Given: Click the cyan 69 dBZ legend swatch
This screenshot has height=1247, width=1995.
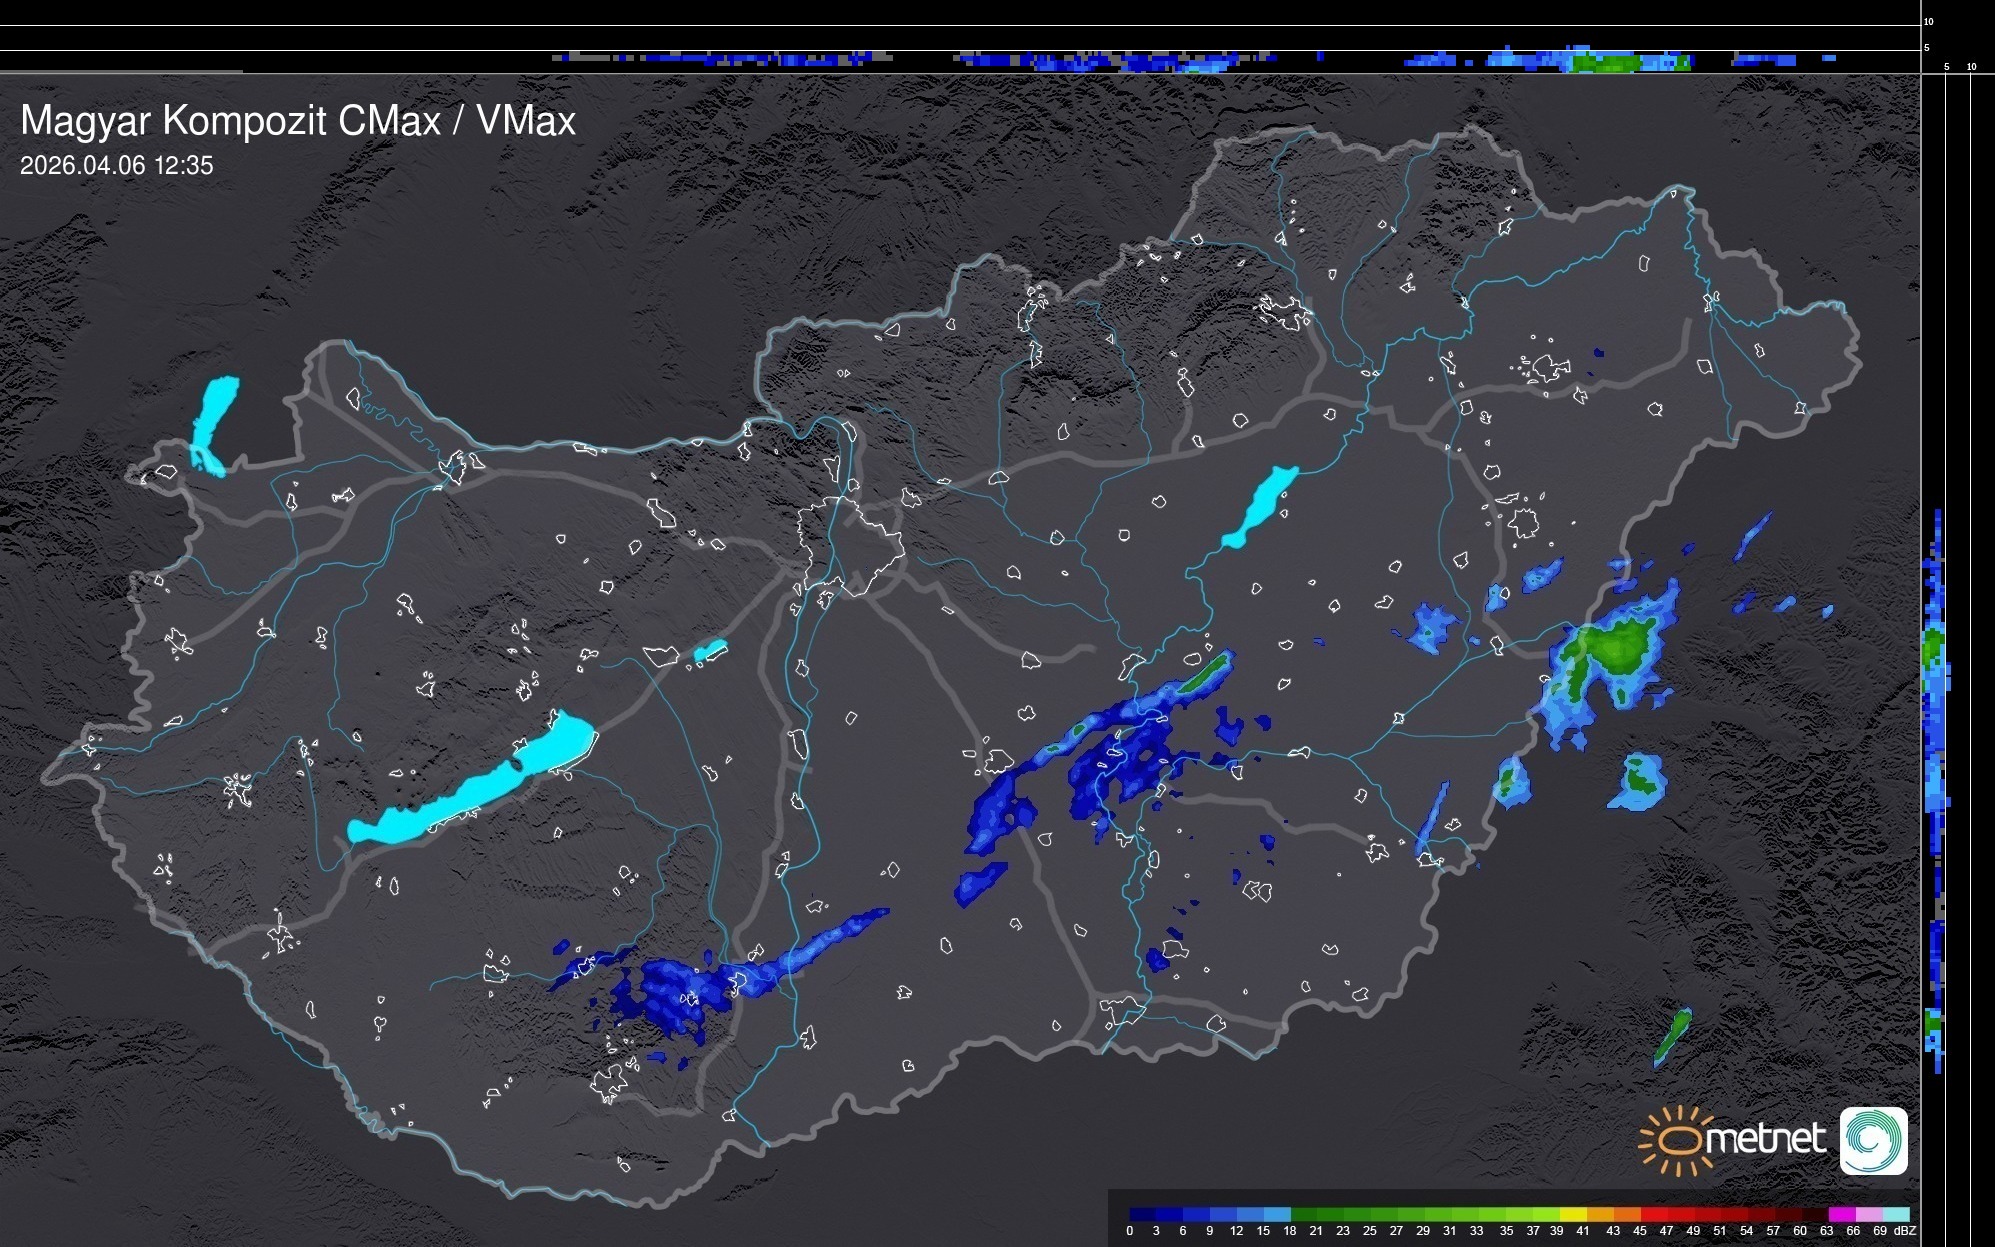Looking at the screenshot, I should (x=1896, y=1214).
